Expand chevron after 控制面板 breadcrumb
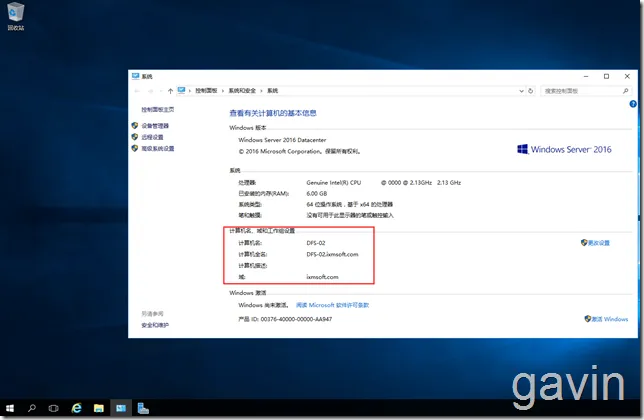This screenshot has height=420, width=644. [223, 91]
